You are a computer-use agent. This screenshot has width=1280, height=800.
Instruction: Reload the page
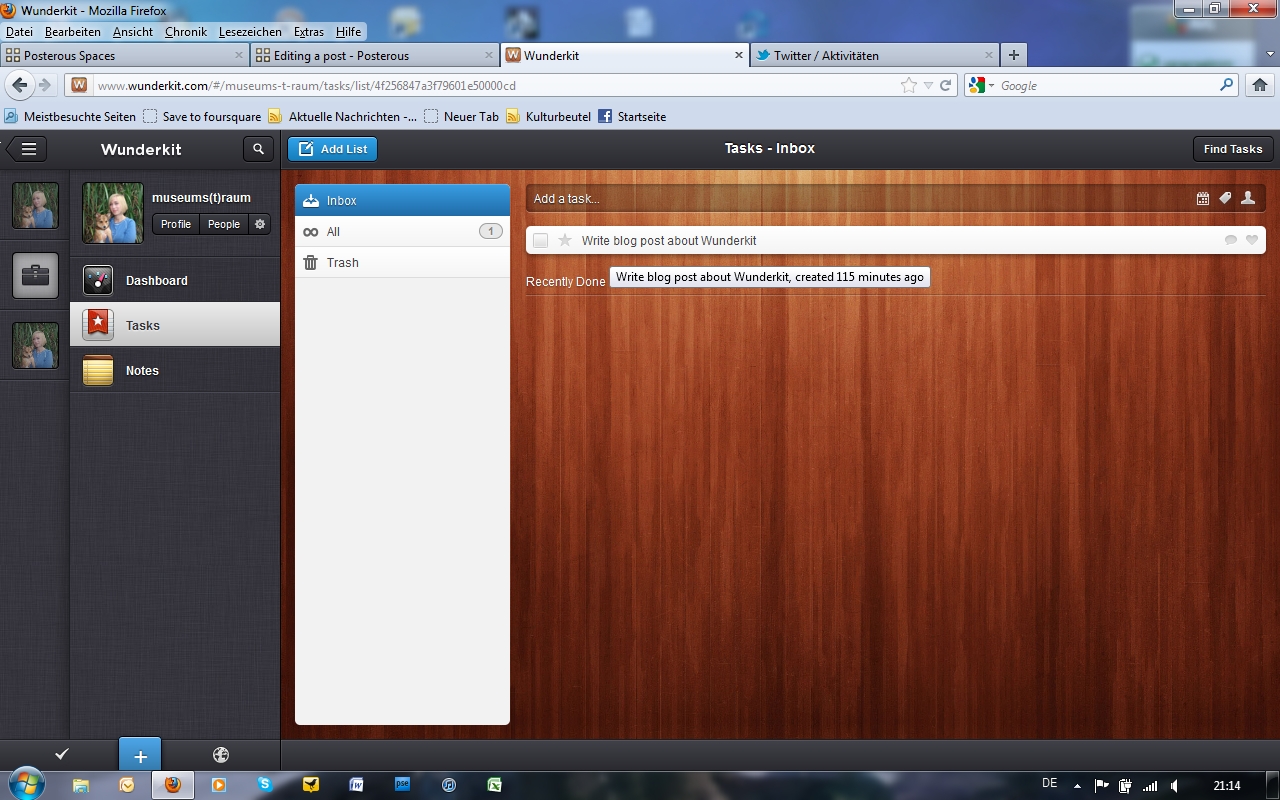coord(945,86)
